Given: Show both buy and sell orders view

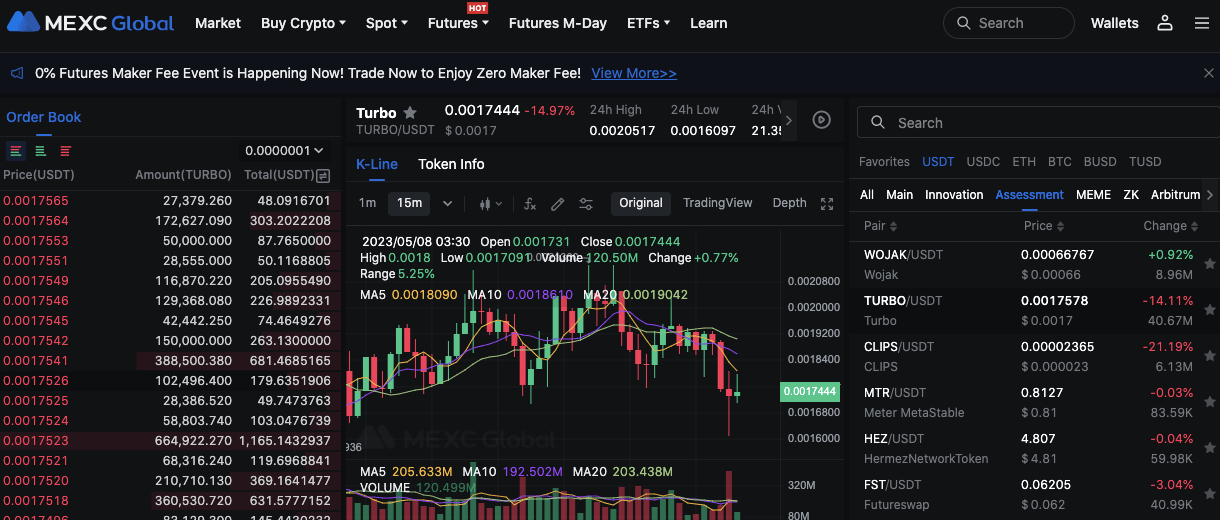Looking at the screenshot, I should 16,151.
